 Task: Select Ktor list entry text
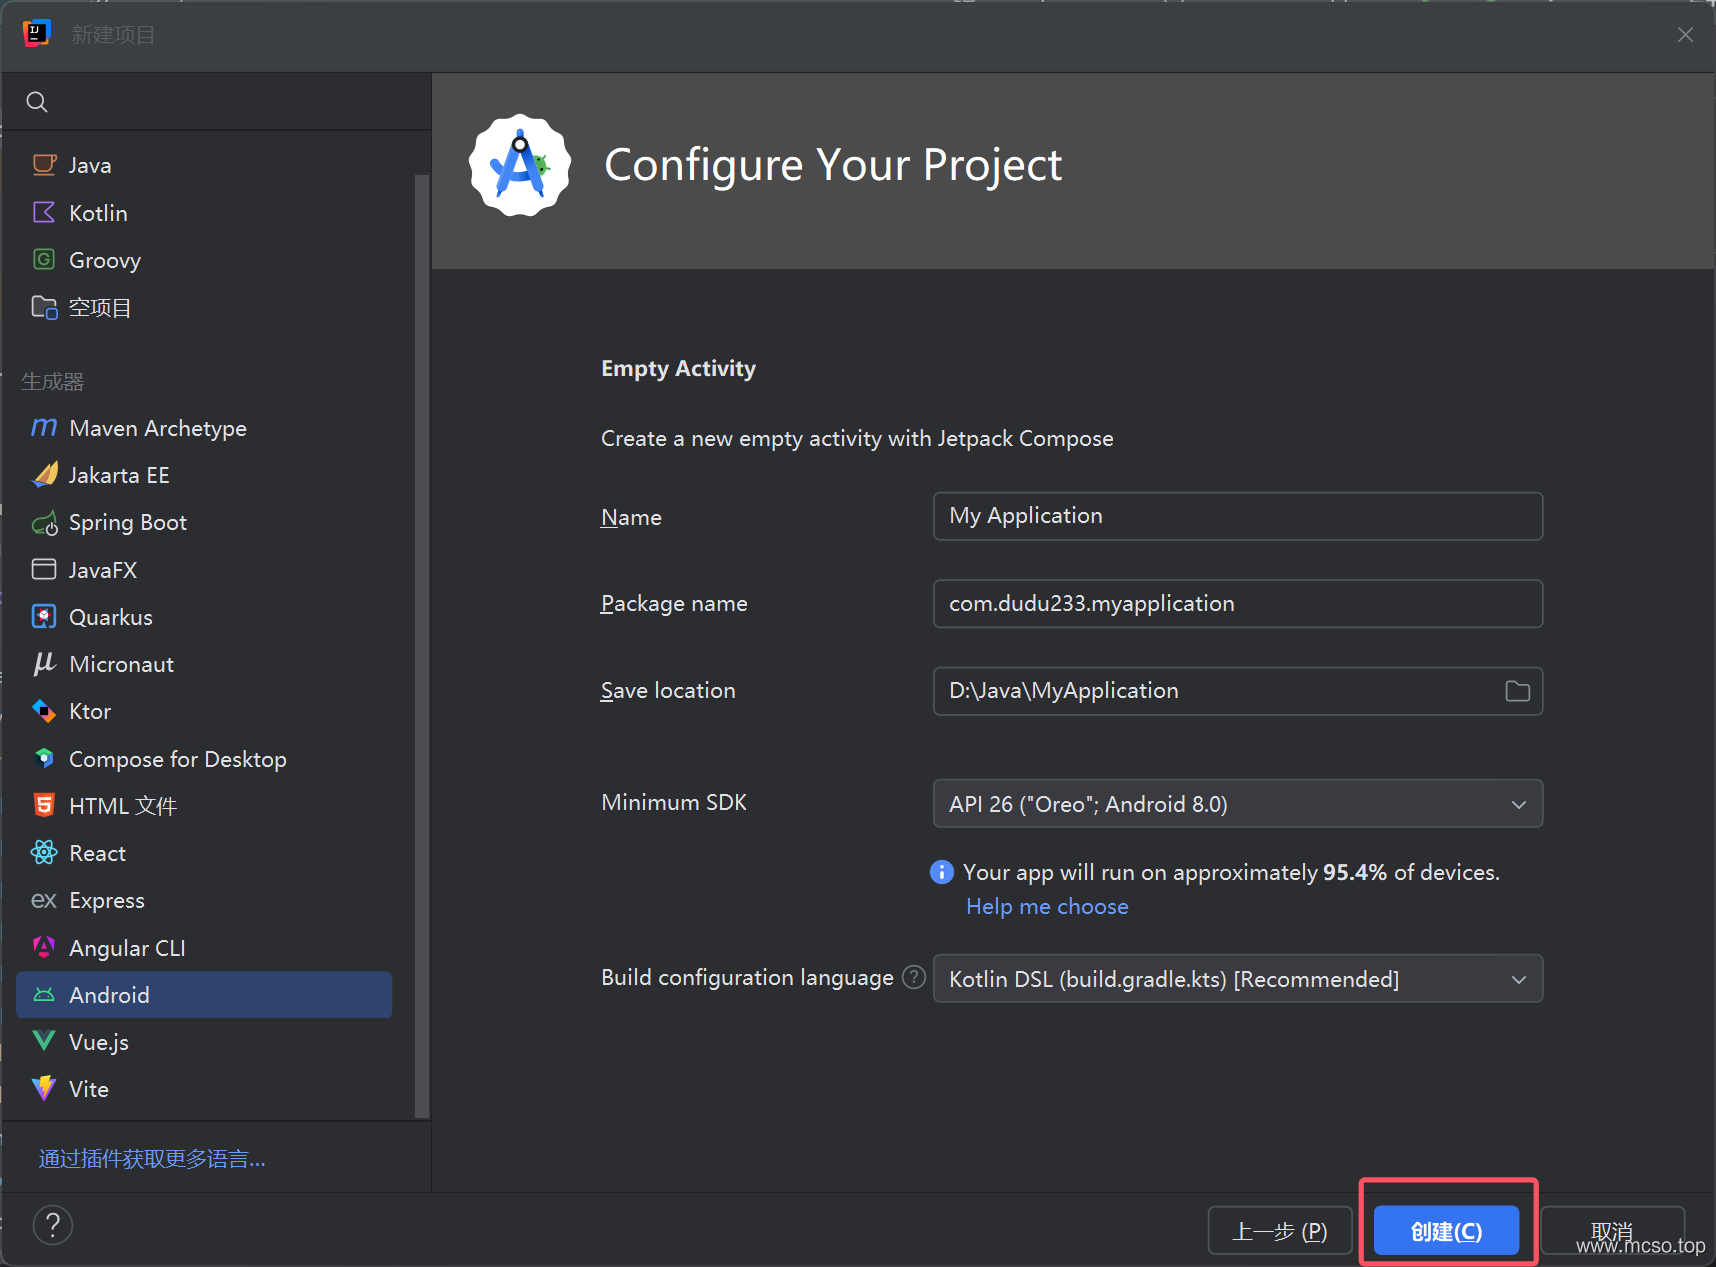90,711
